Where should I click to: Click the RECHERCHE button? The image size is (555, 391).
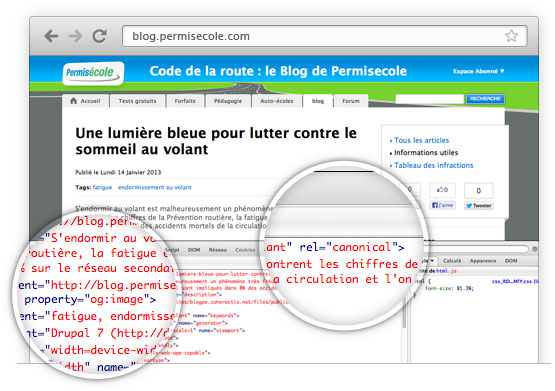point(485,99)
